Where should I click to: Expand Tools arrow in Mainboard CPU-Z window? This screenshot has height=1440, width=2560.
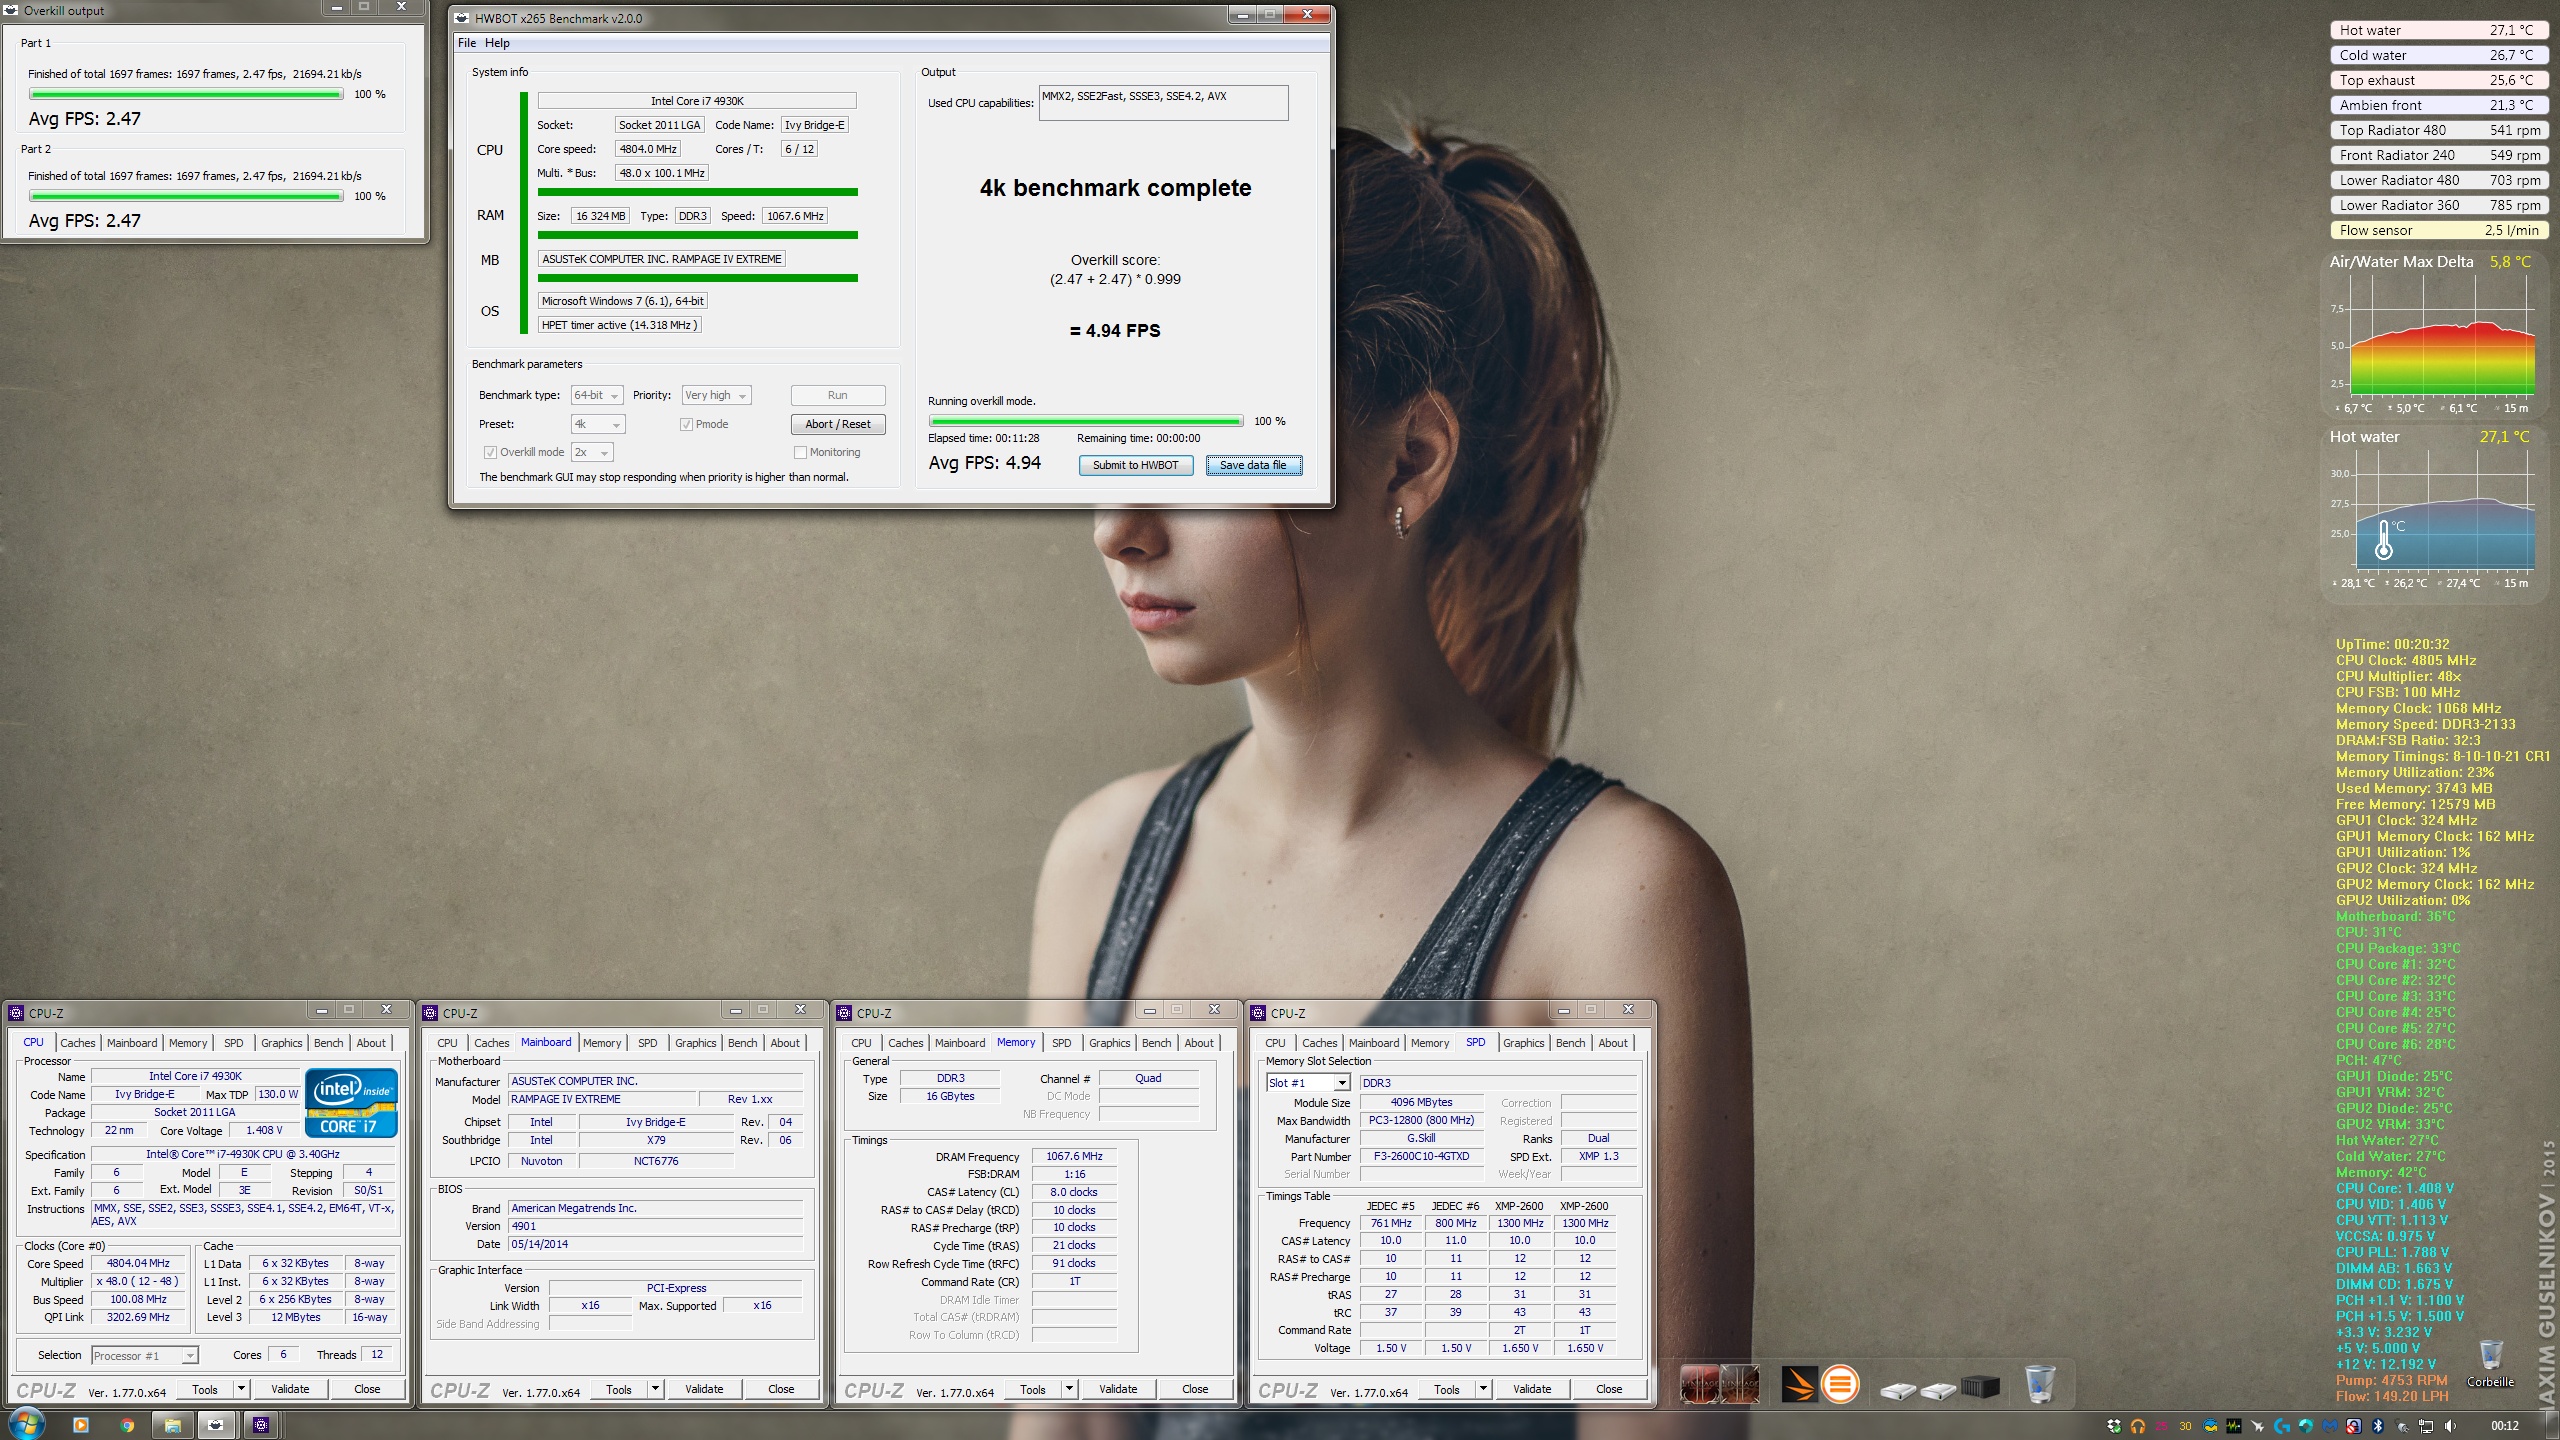655,1389
